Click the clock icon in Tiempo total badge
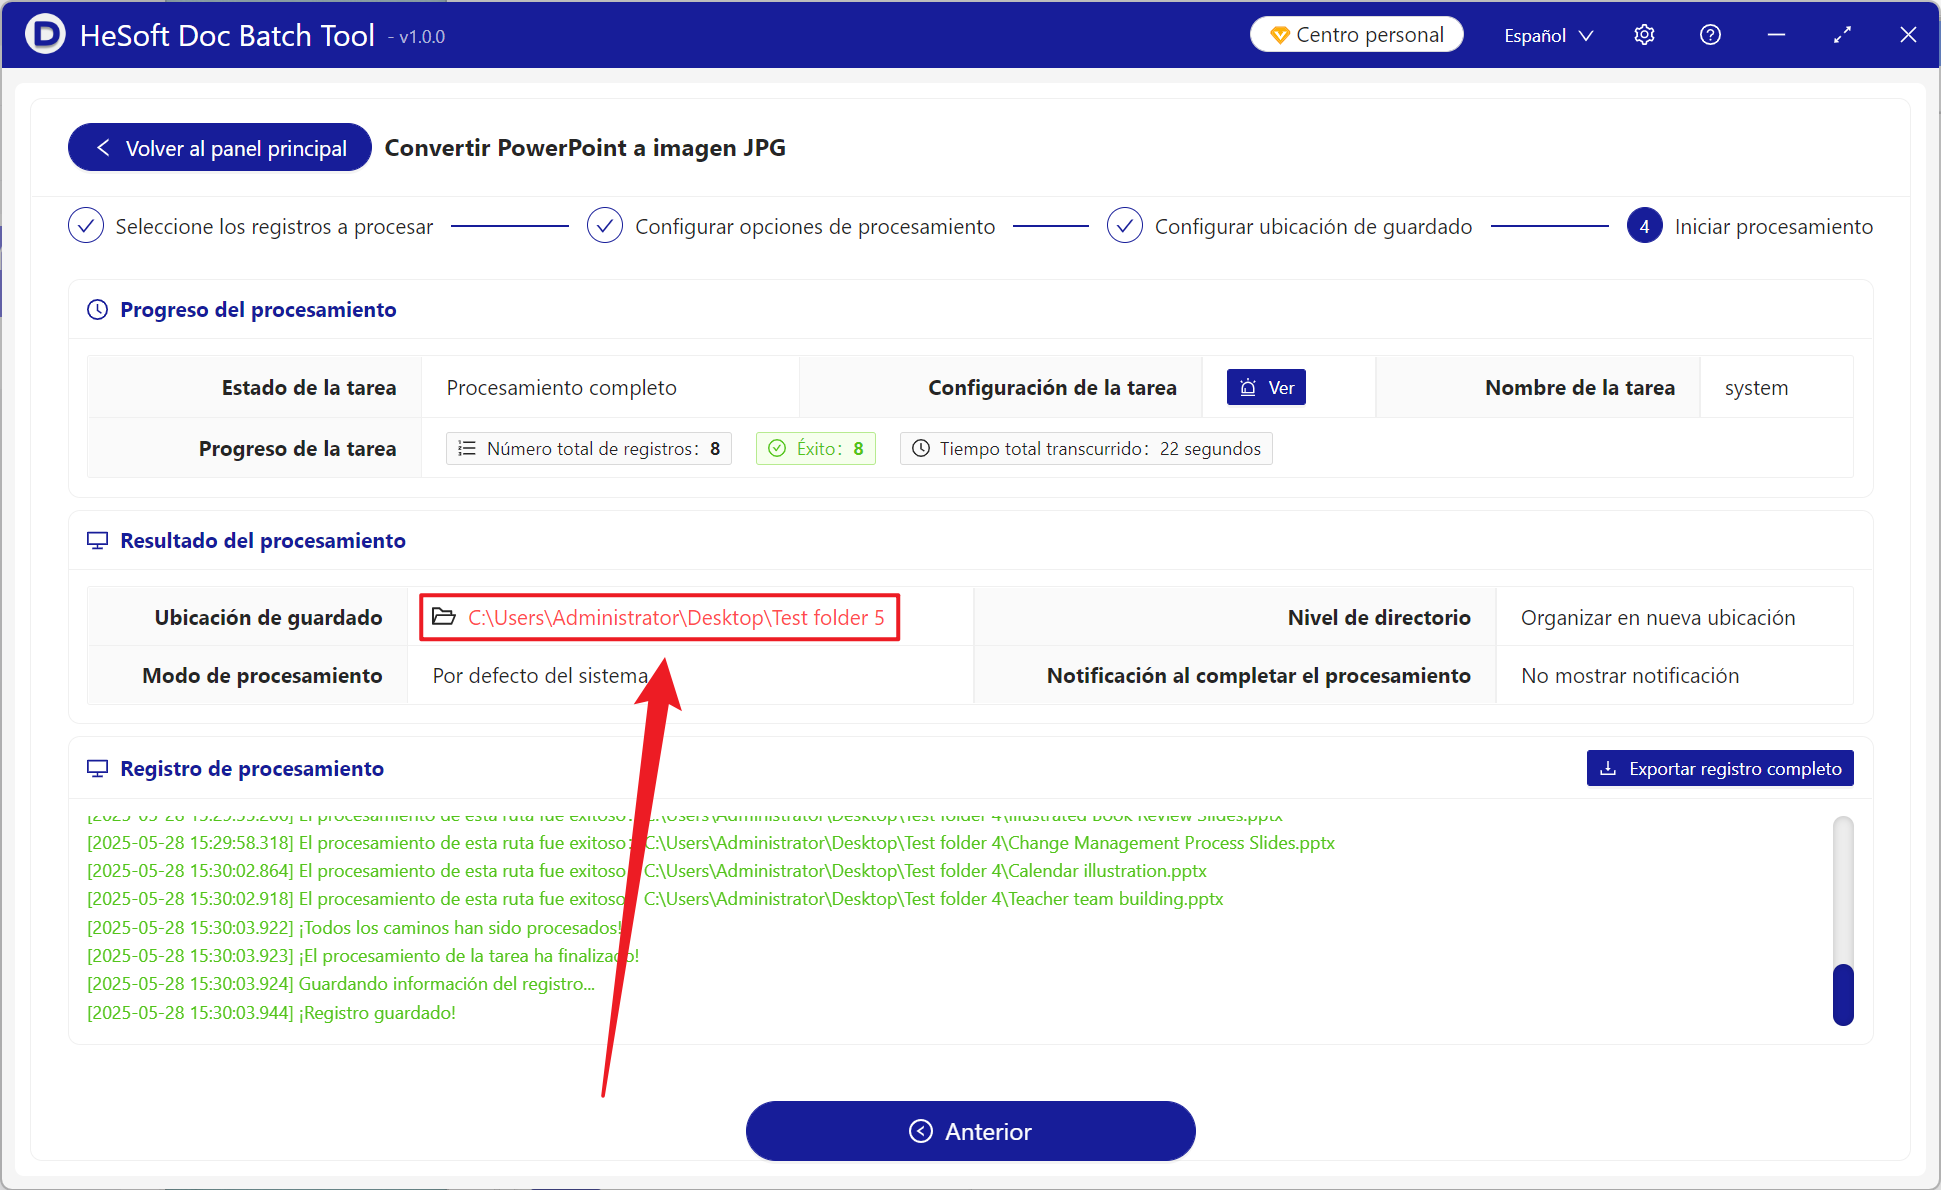Viewport: 1941px width, 1190px height. click(921, 449)
